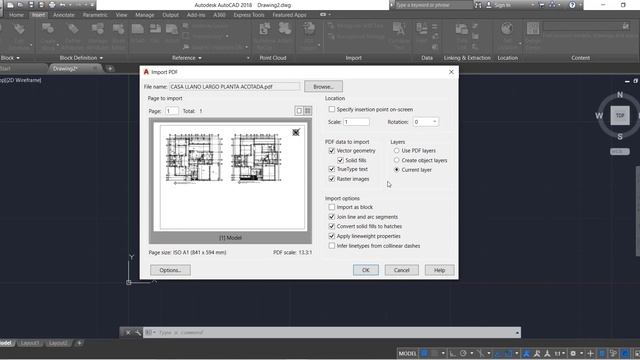This screenshot has width=640, height=360.
Task: Click Cancel in Import PDF dialog
Action: [x=402, y=270]
